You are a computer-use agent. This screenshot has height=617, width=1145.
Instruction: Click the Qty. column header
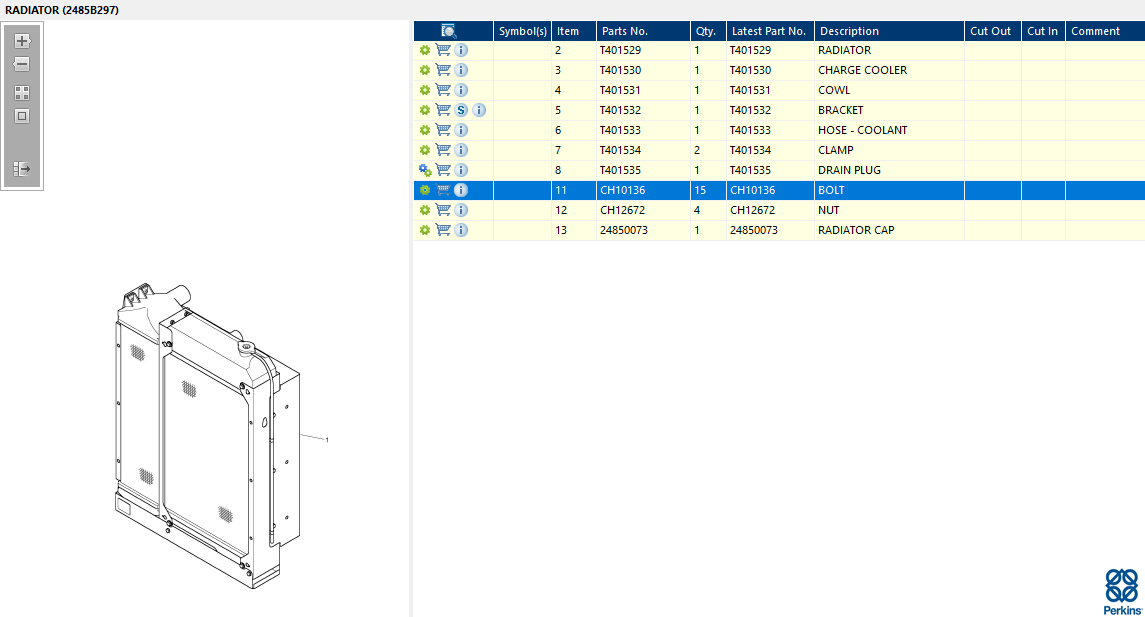tap(706, 31)
